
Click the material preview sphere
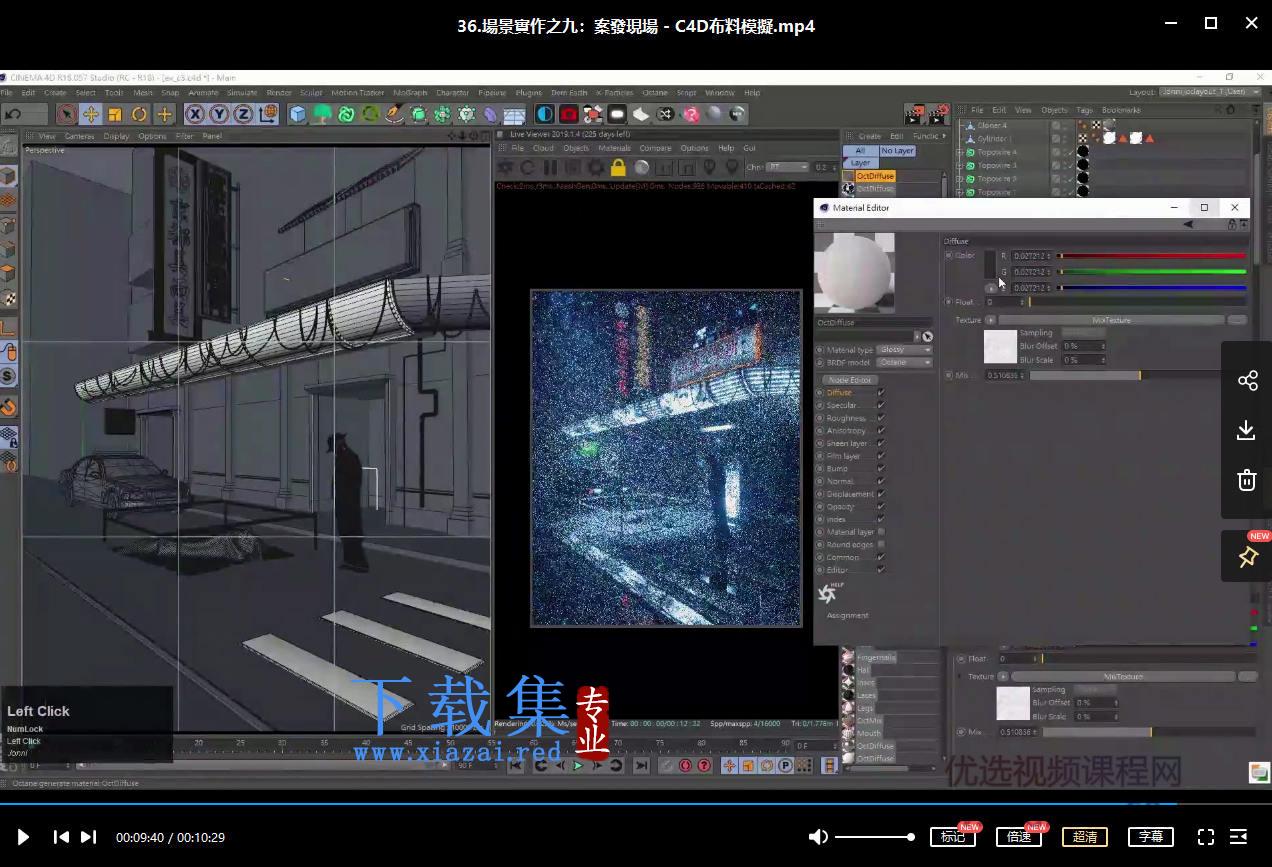[854, 272]
